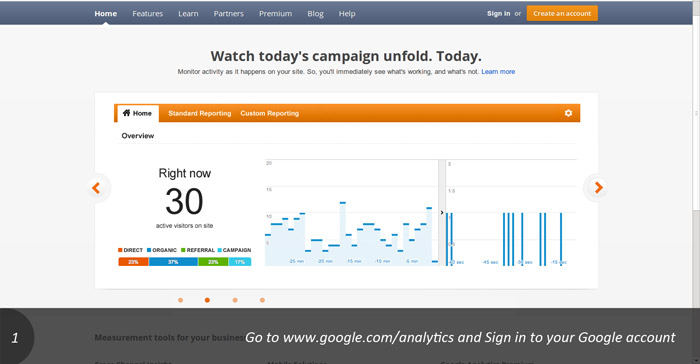Click the orange DIRECT 23% bar segment
The image size is (700, 364).
pos(133,262)
